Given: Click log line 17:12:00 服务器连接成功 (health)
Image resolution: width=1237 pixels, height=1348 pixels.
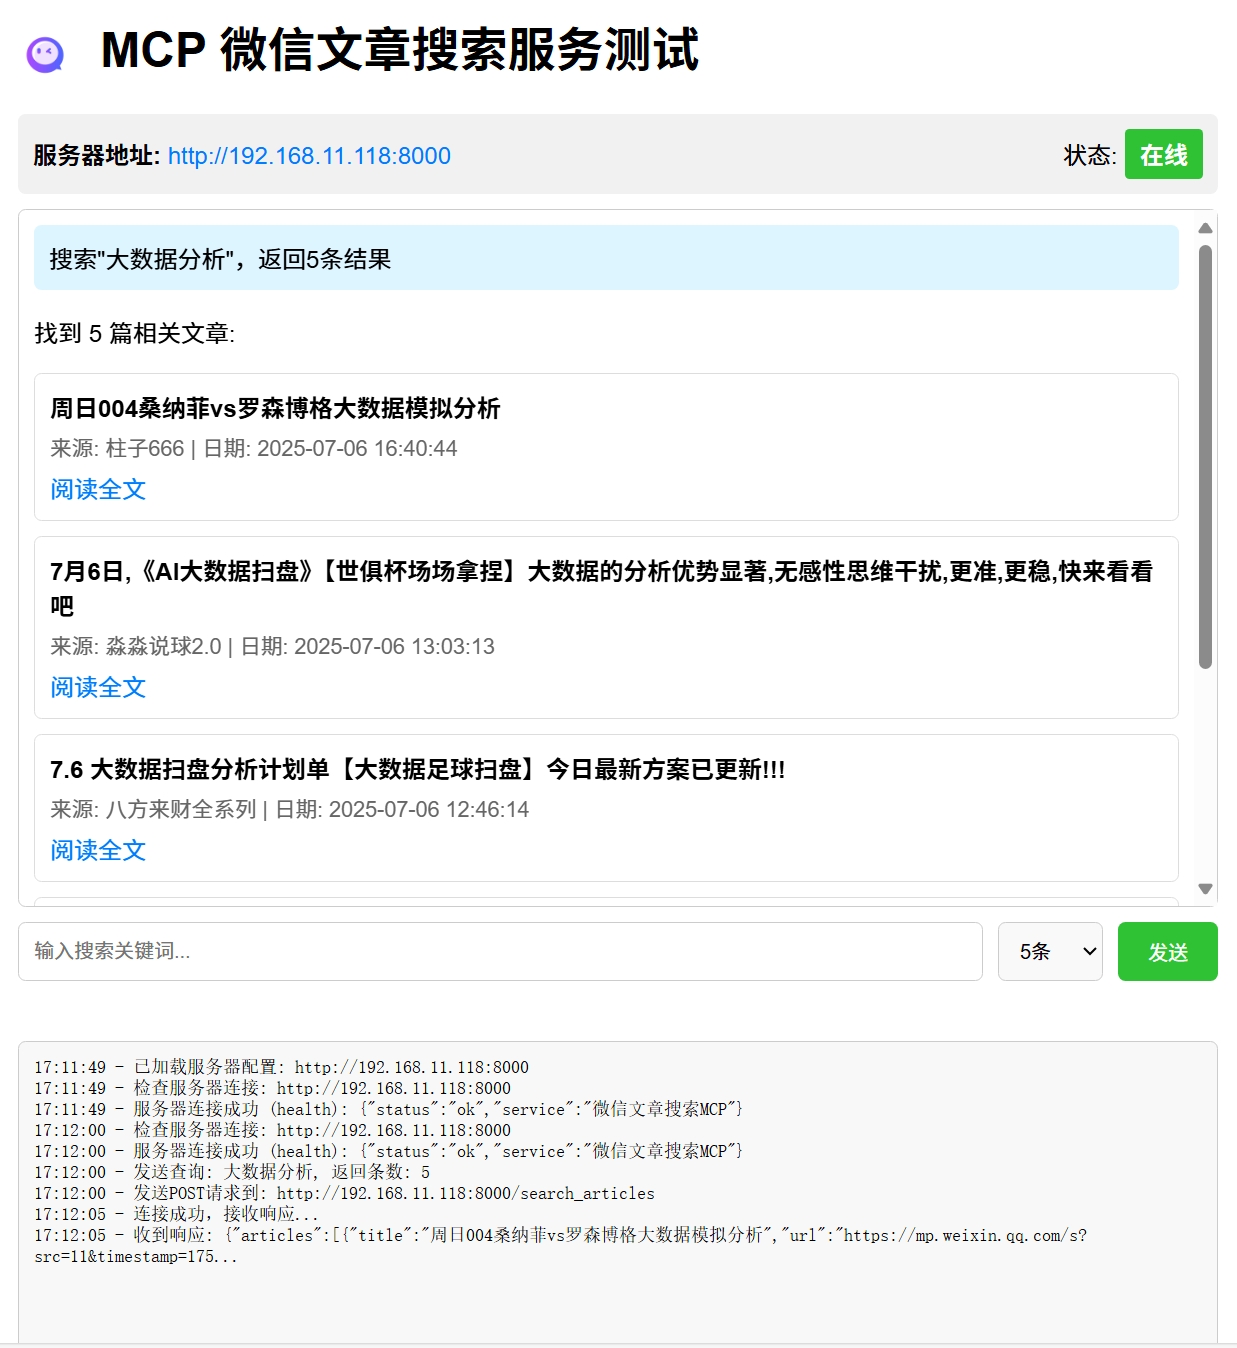Looking at the screenshot, I should [388, 1151].
